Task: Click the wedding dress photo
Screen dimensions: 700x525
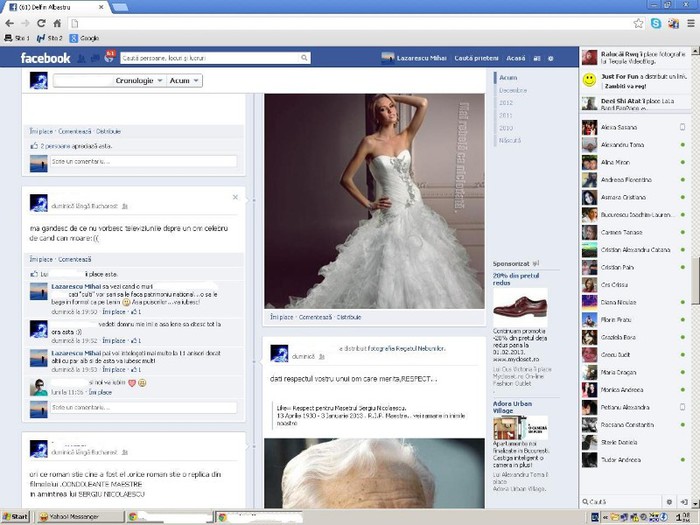Action: [374, 200]
